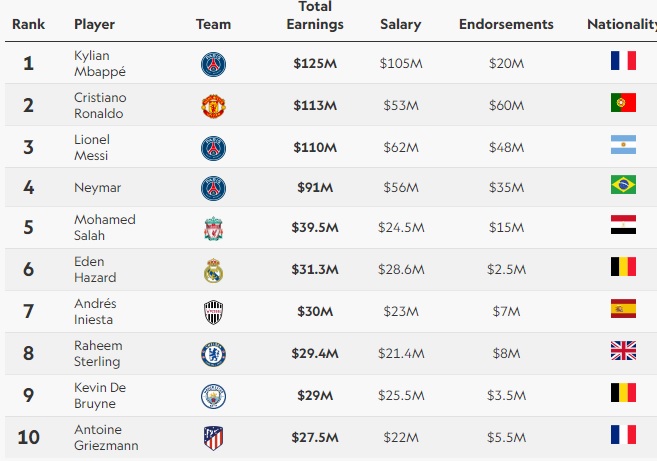Click the Salary column header
Viewport: 657px width, 461px height.
tap(400, 24)
